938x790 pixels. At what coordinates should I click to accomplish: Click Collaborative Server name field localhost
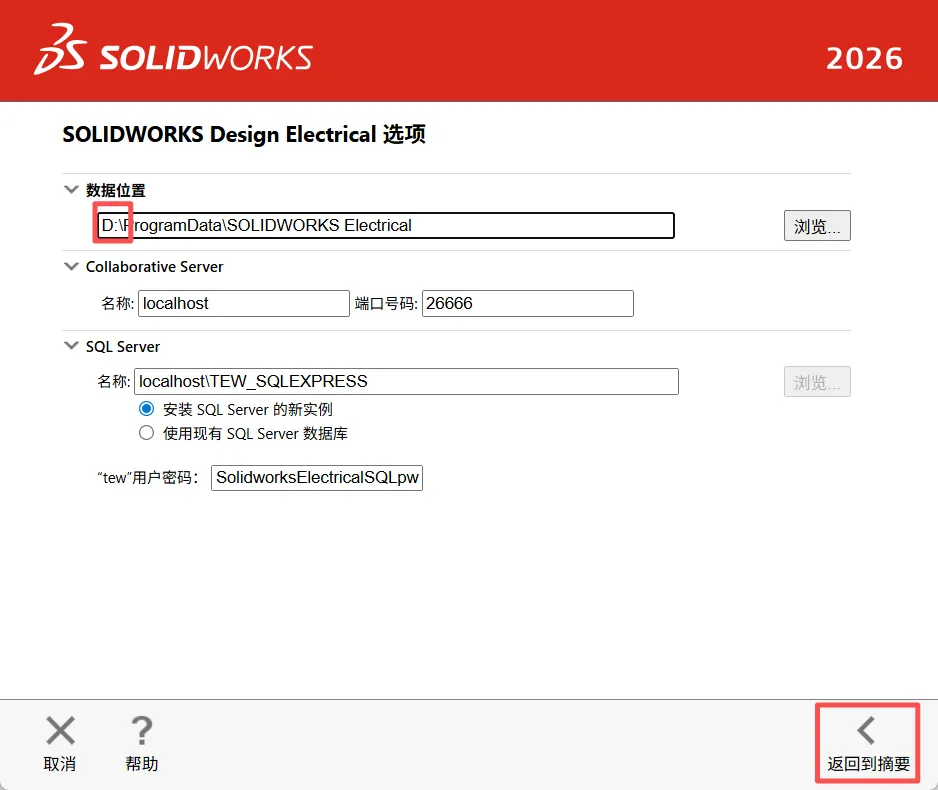coord(243,303)
